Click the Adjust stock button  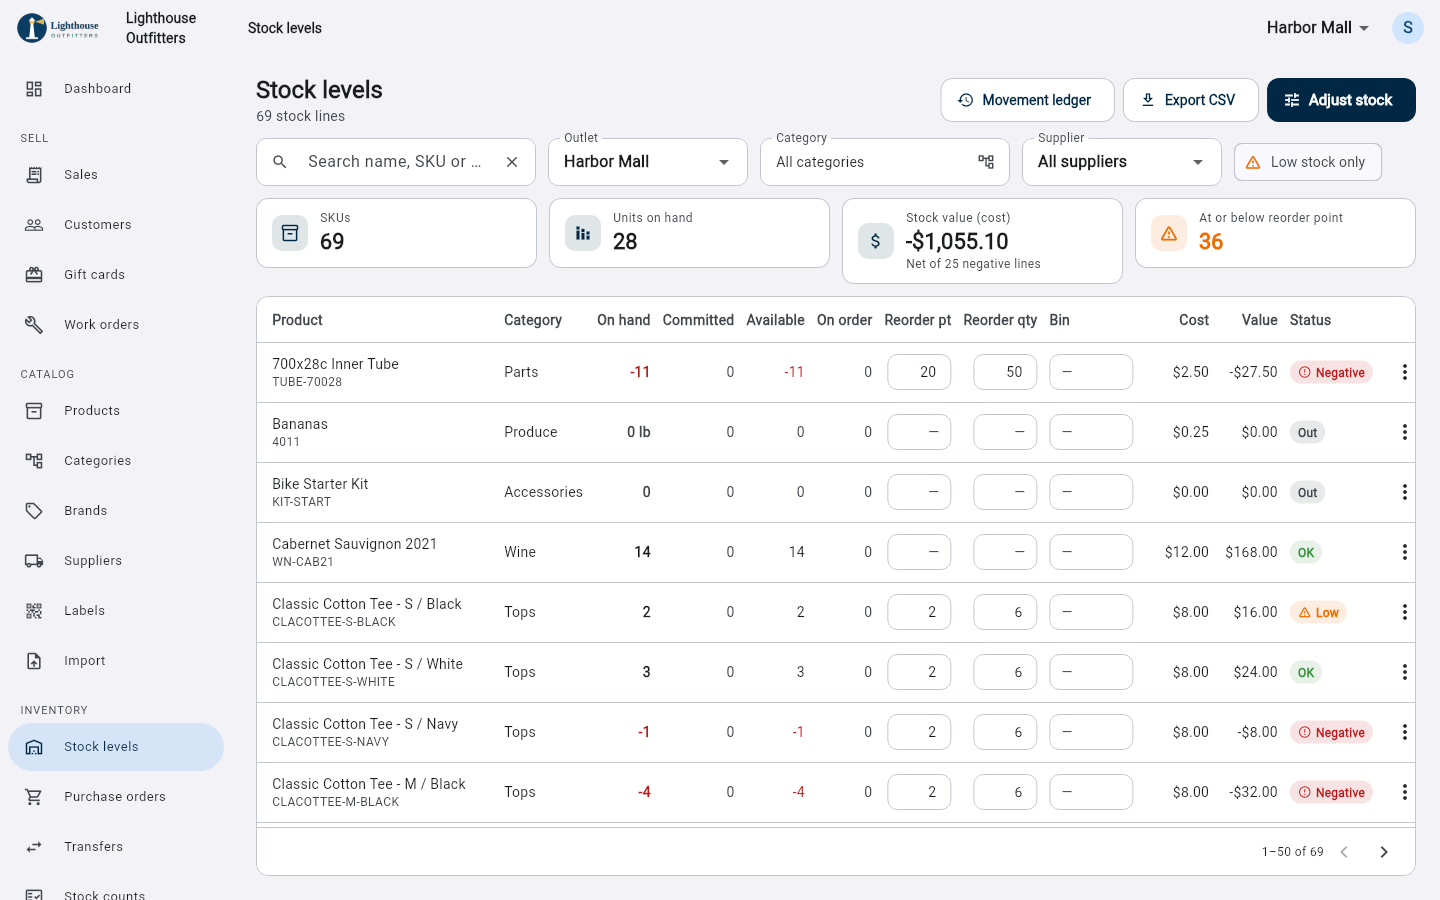(1341, 100)
